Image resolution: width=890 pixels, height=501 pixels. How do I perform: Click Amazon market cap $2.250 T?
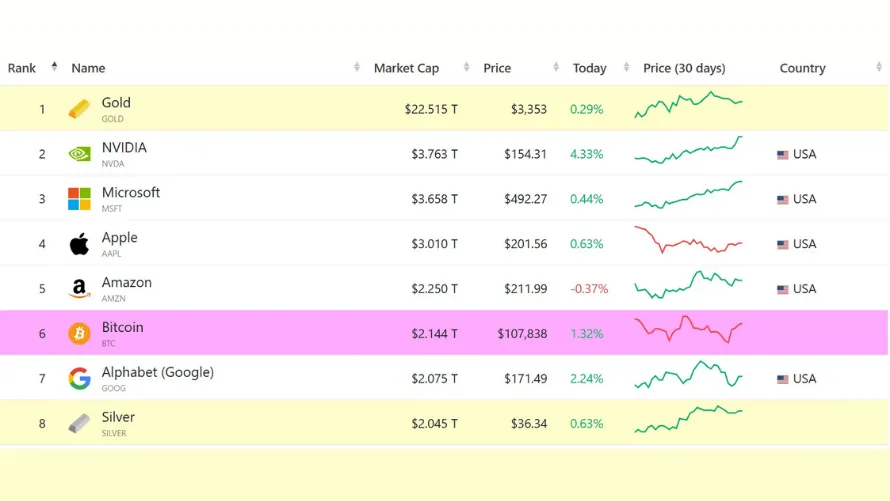(x=434, y=289)
